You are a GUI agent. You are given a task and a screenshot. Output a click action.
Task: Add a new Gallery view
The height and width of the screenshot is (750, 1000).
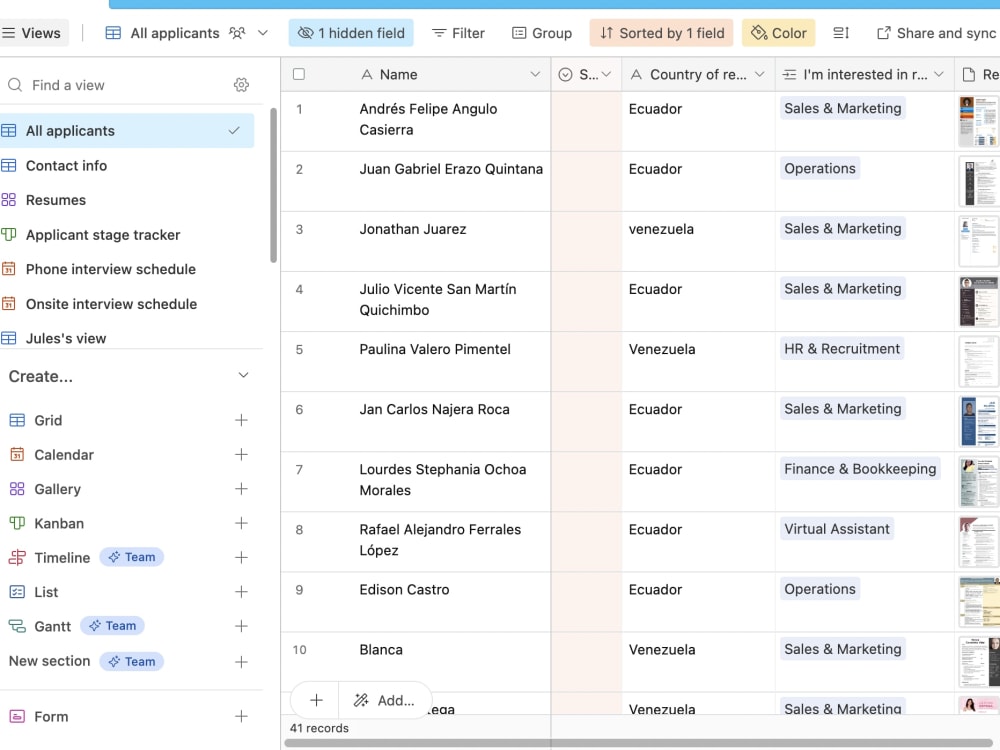(x=241, y=489)
